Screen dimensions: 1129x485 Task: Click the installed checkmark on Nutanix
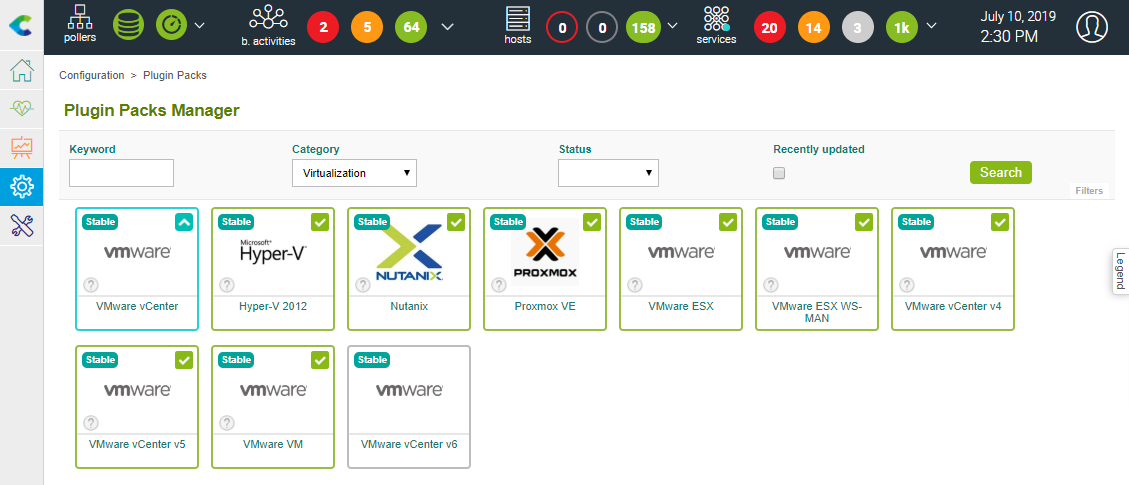pyautogui.click(x=456, y=222)
